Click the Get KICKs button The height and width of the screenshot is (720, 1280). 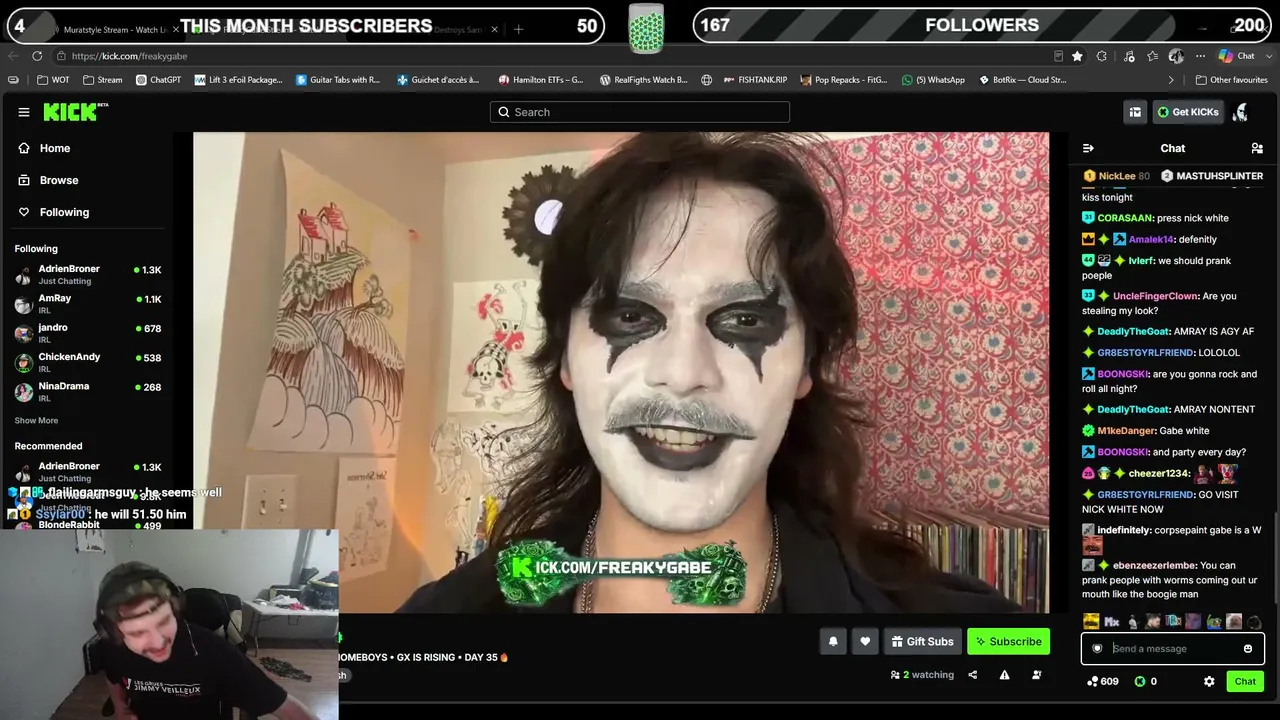[1188, 112]
